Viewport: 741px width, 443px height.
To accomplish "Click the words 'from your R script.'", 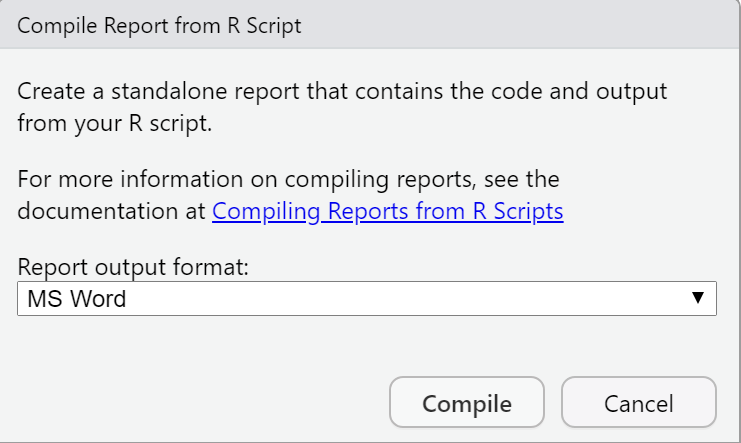I will click(x=115, y=123).
